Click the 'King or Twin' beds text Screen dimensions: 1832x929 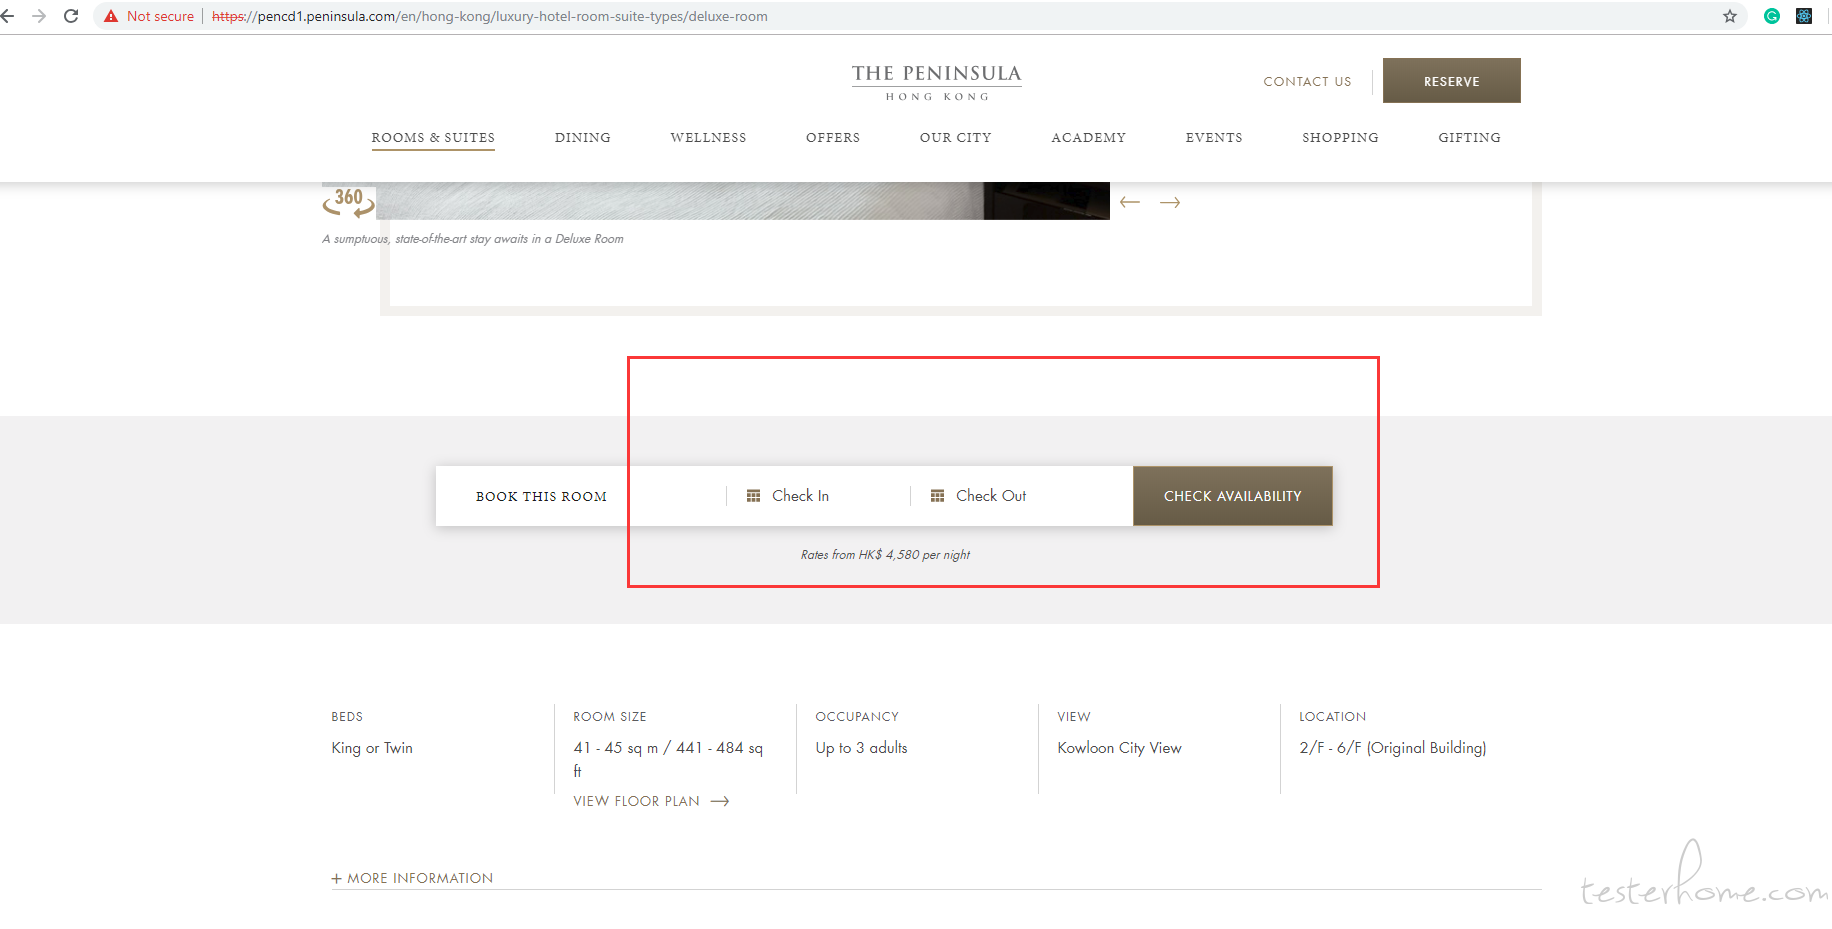pyautogui.click(x=372, y=748)
